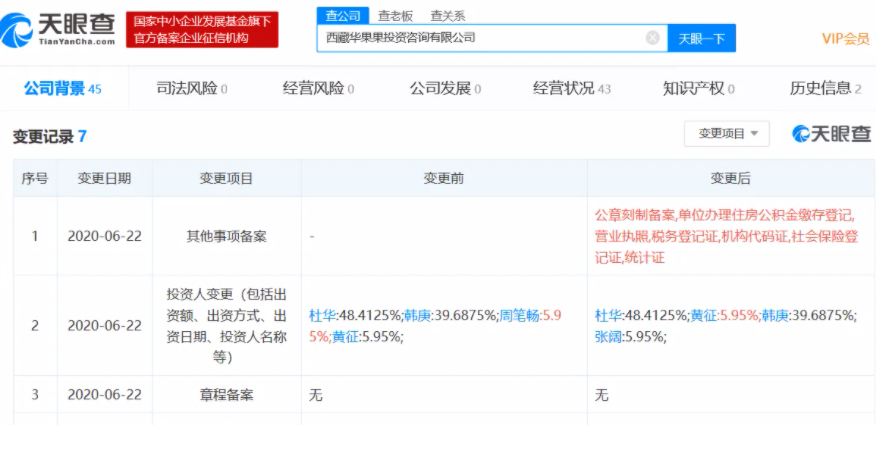Select the 查关系 search tab

click(x=447, y=16)
